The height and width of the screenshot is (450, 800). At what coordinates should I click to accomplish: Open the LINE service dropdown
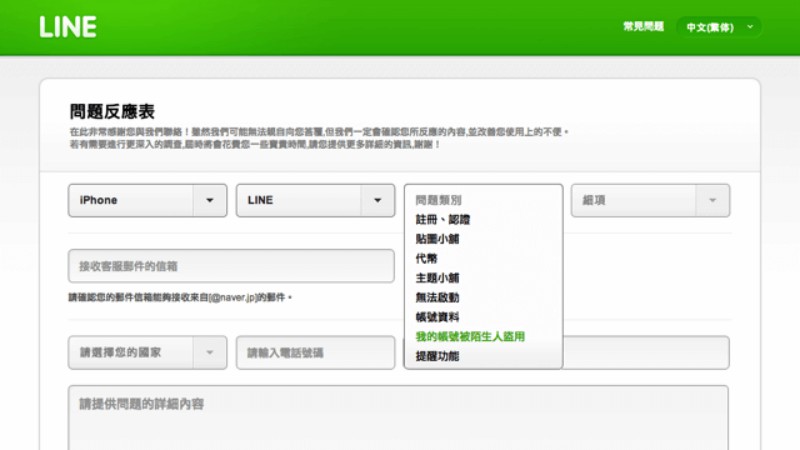coord(315,201)
